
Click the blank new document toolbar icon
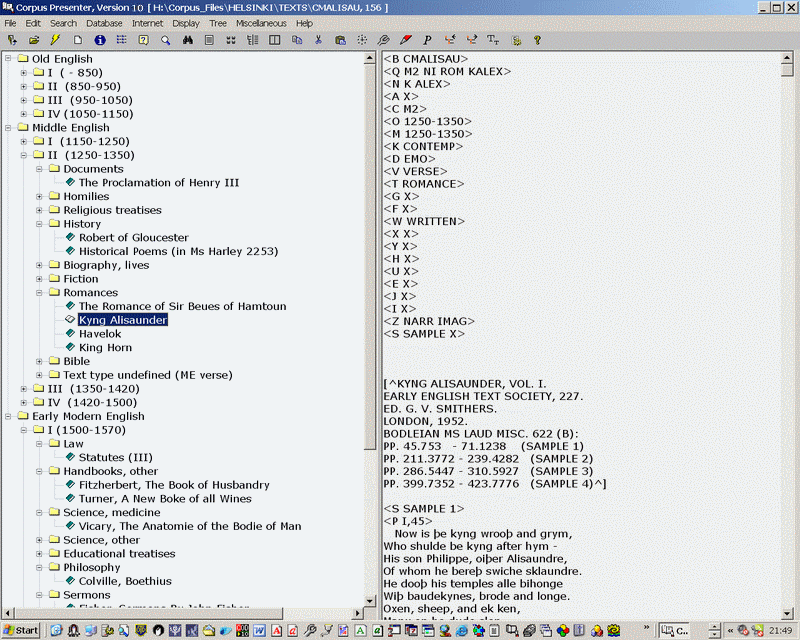(78, 40)
